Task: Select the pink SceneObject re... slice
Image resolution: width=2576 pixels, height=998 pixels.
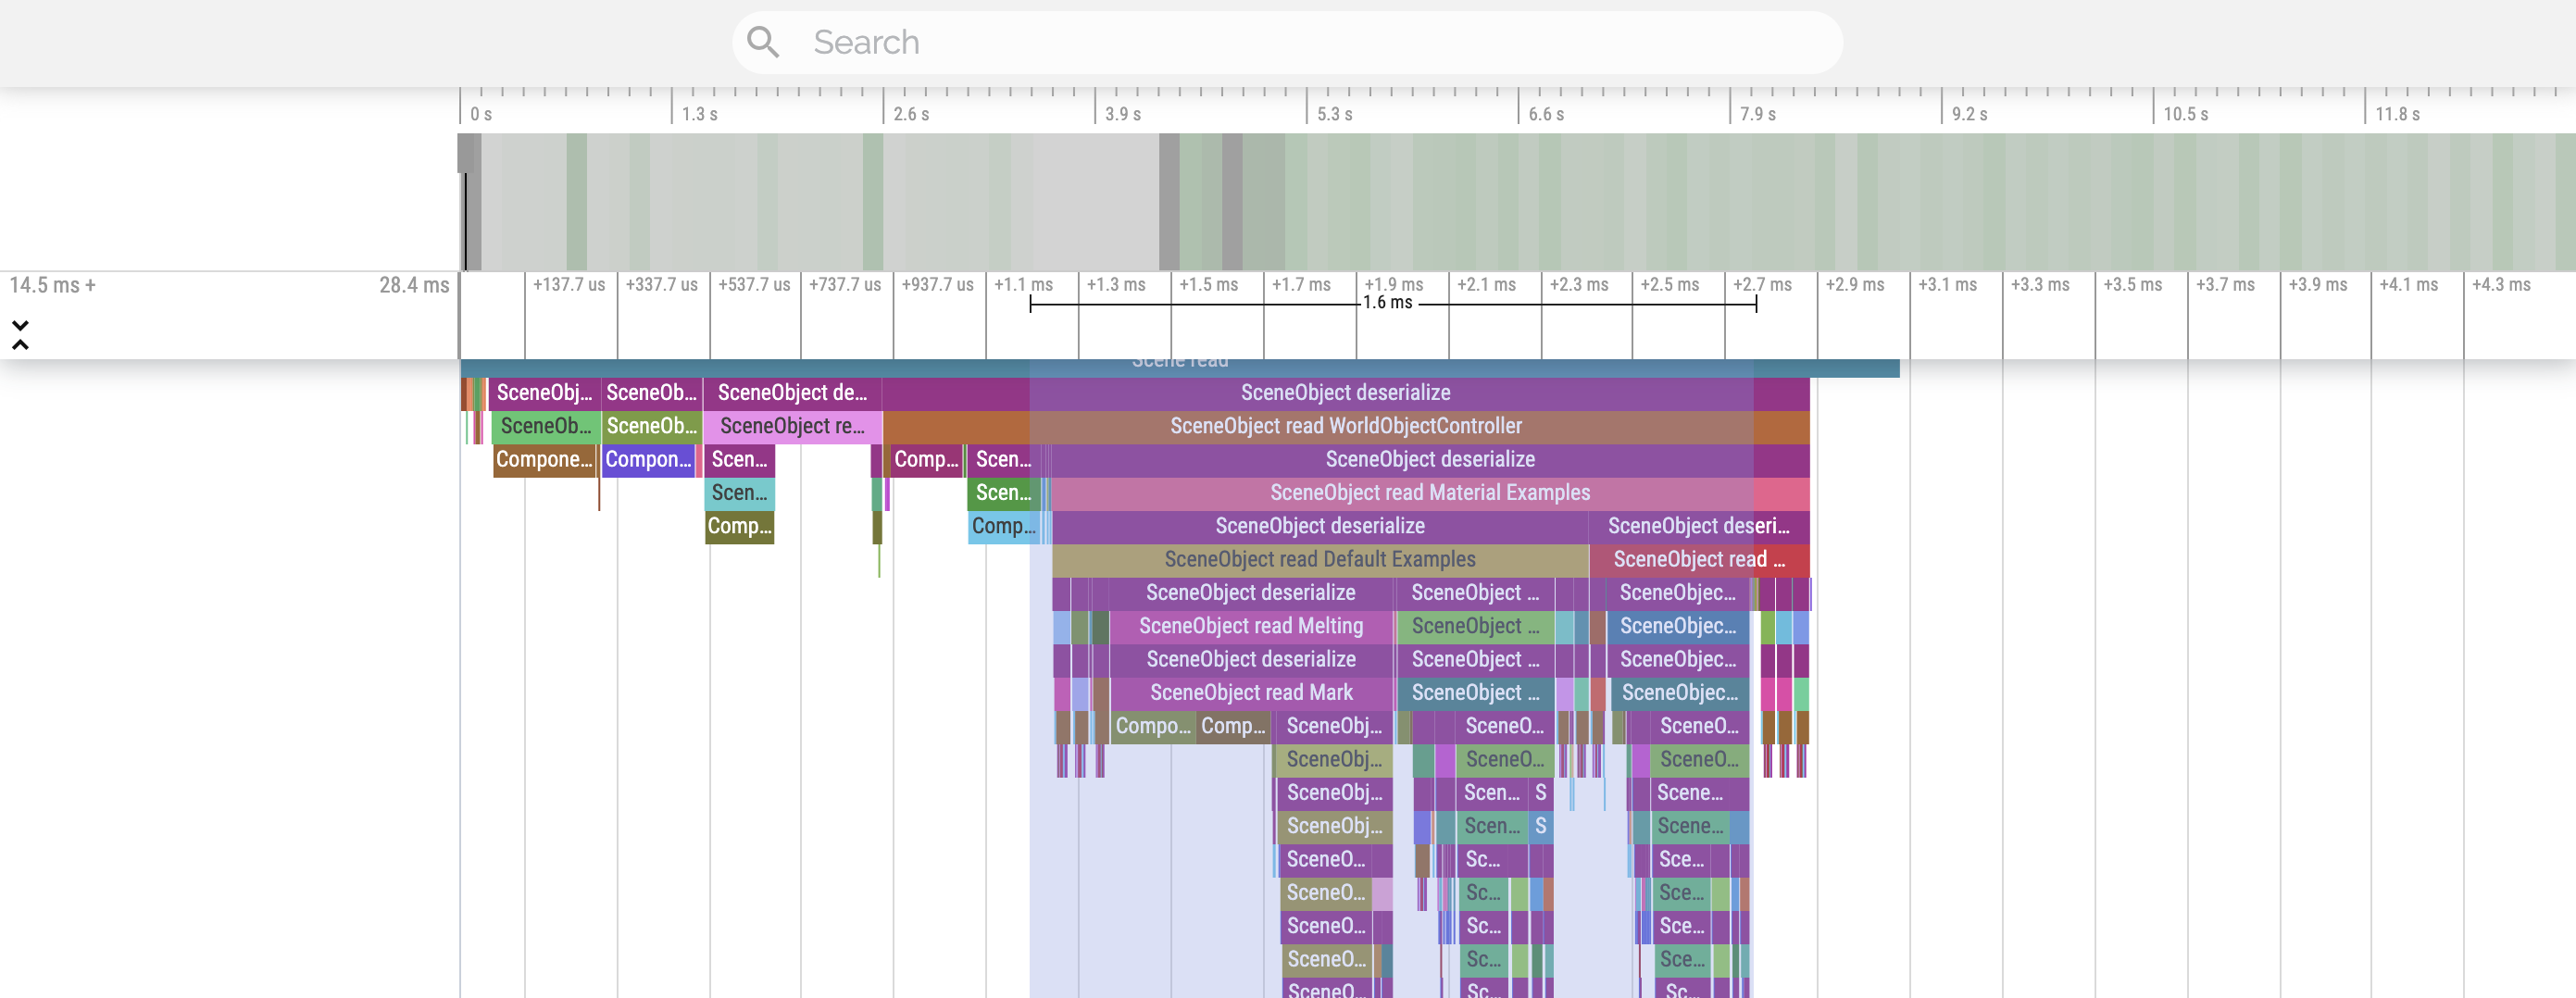Action: click(x=792, y=426)
